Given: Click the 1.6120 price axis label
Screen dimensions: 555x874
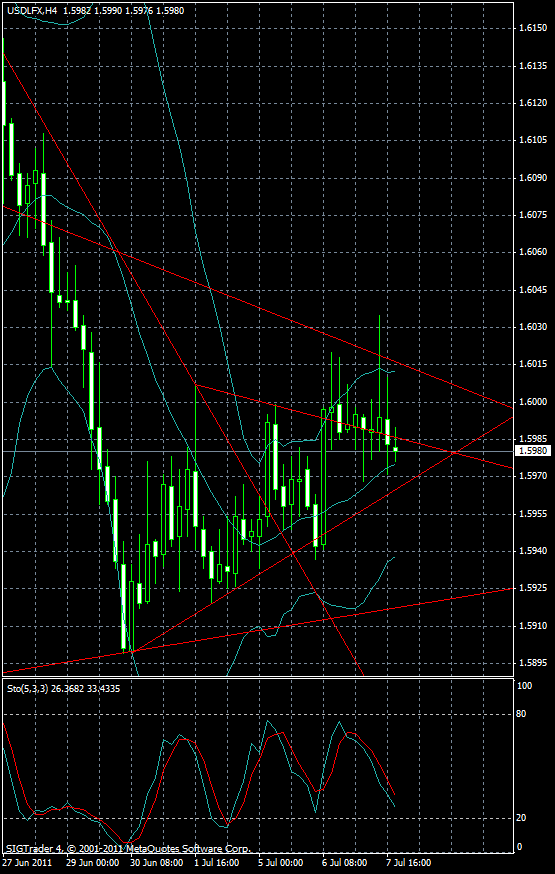Looking at the screenshot, I should (531, 103).
